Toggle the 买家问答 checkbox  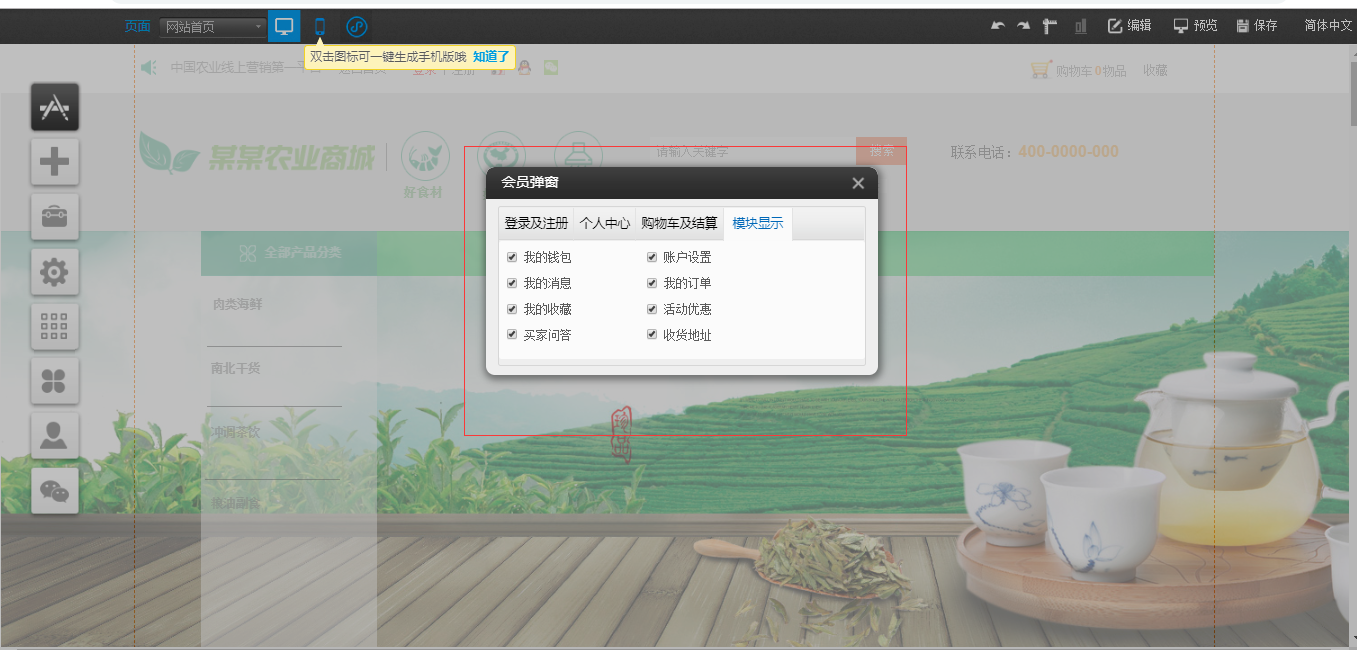(x=512, y=335)
